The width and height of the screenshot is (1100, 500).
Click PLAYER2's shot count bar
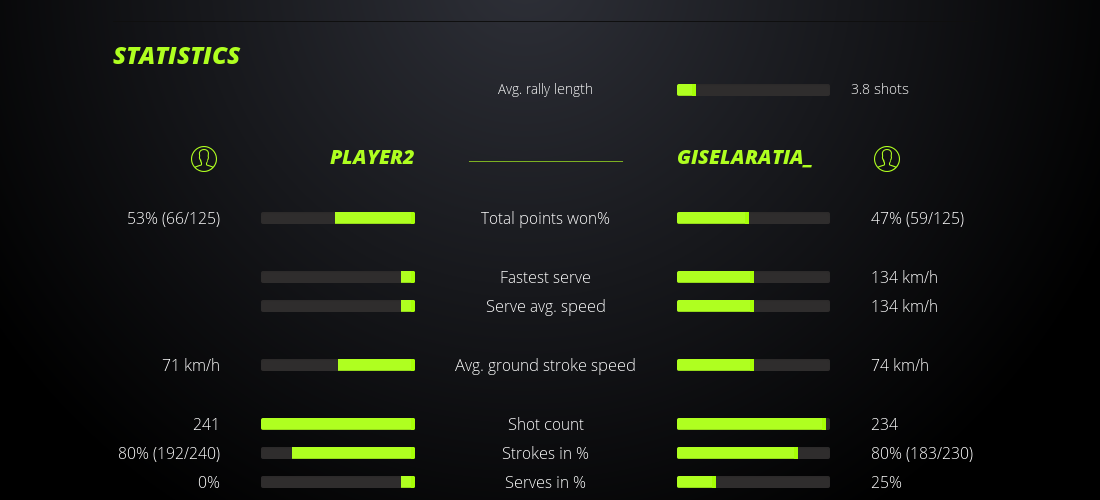pos(338,424)
